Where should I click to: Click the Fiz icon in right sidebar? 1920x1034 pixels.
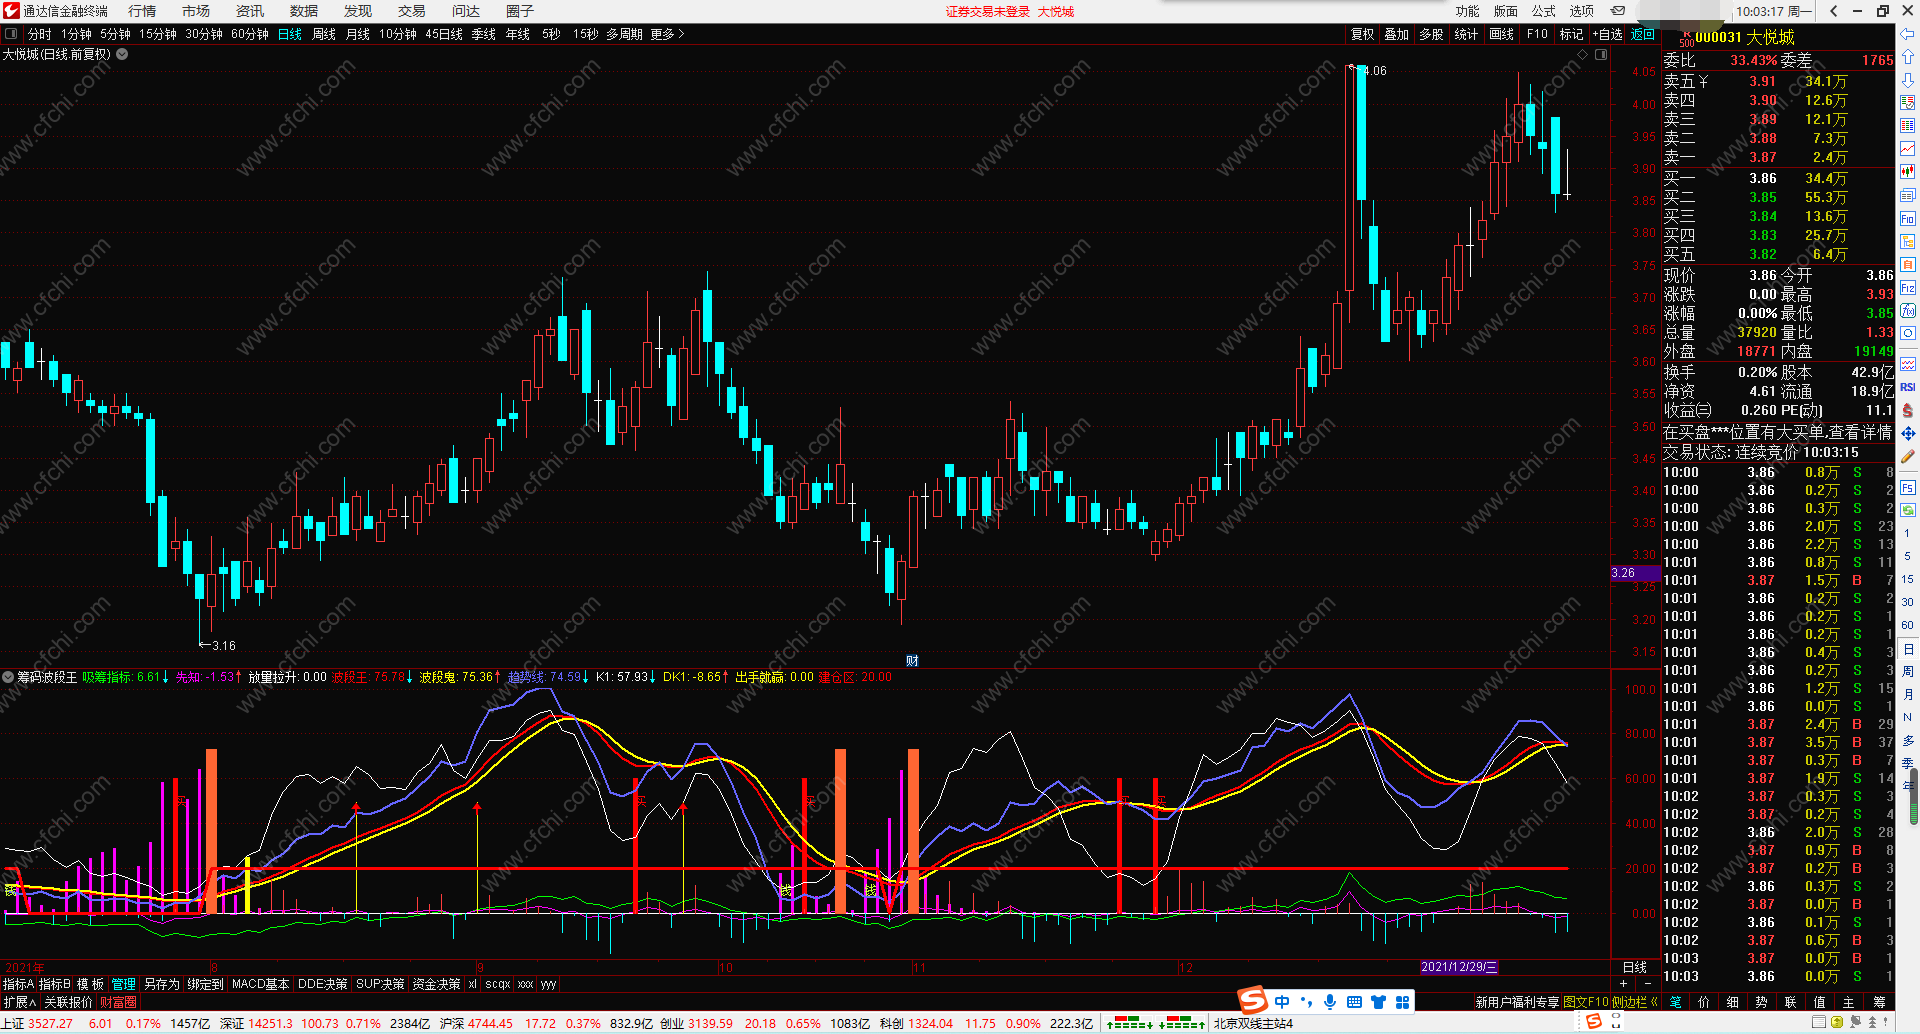[x=1908, y=288]
